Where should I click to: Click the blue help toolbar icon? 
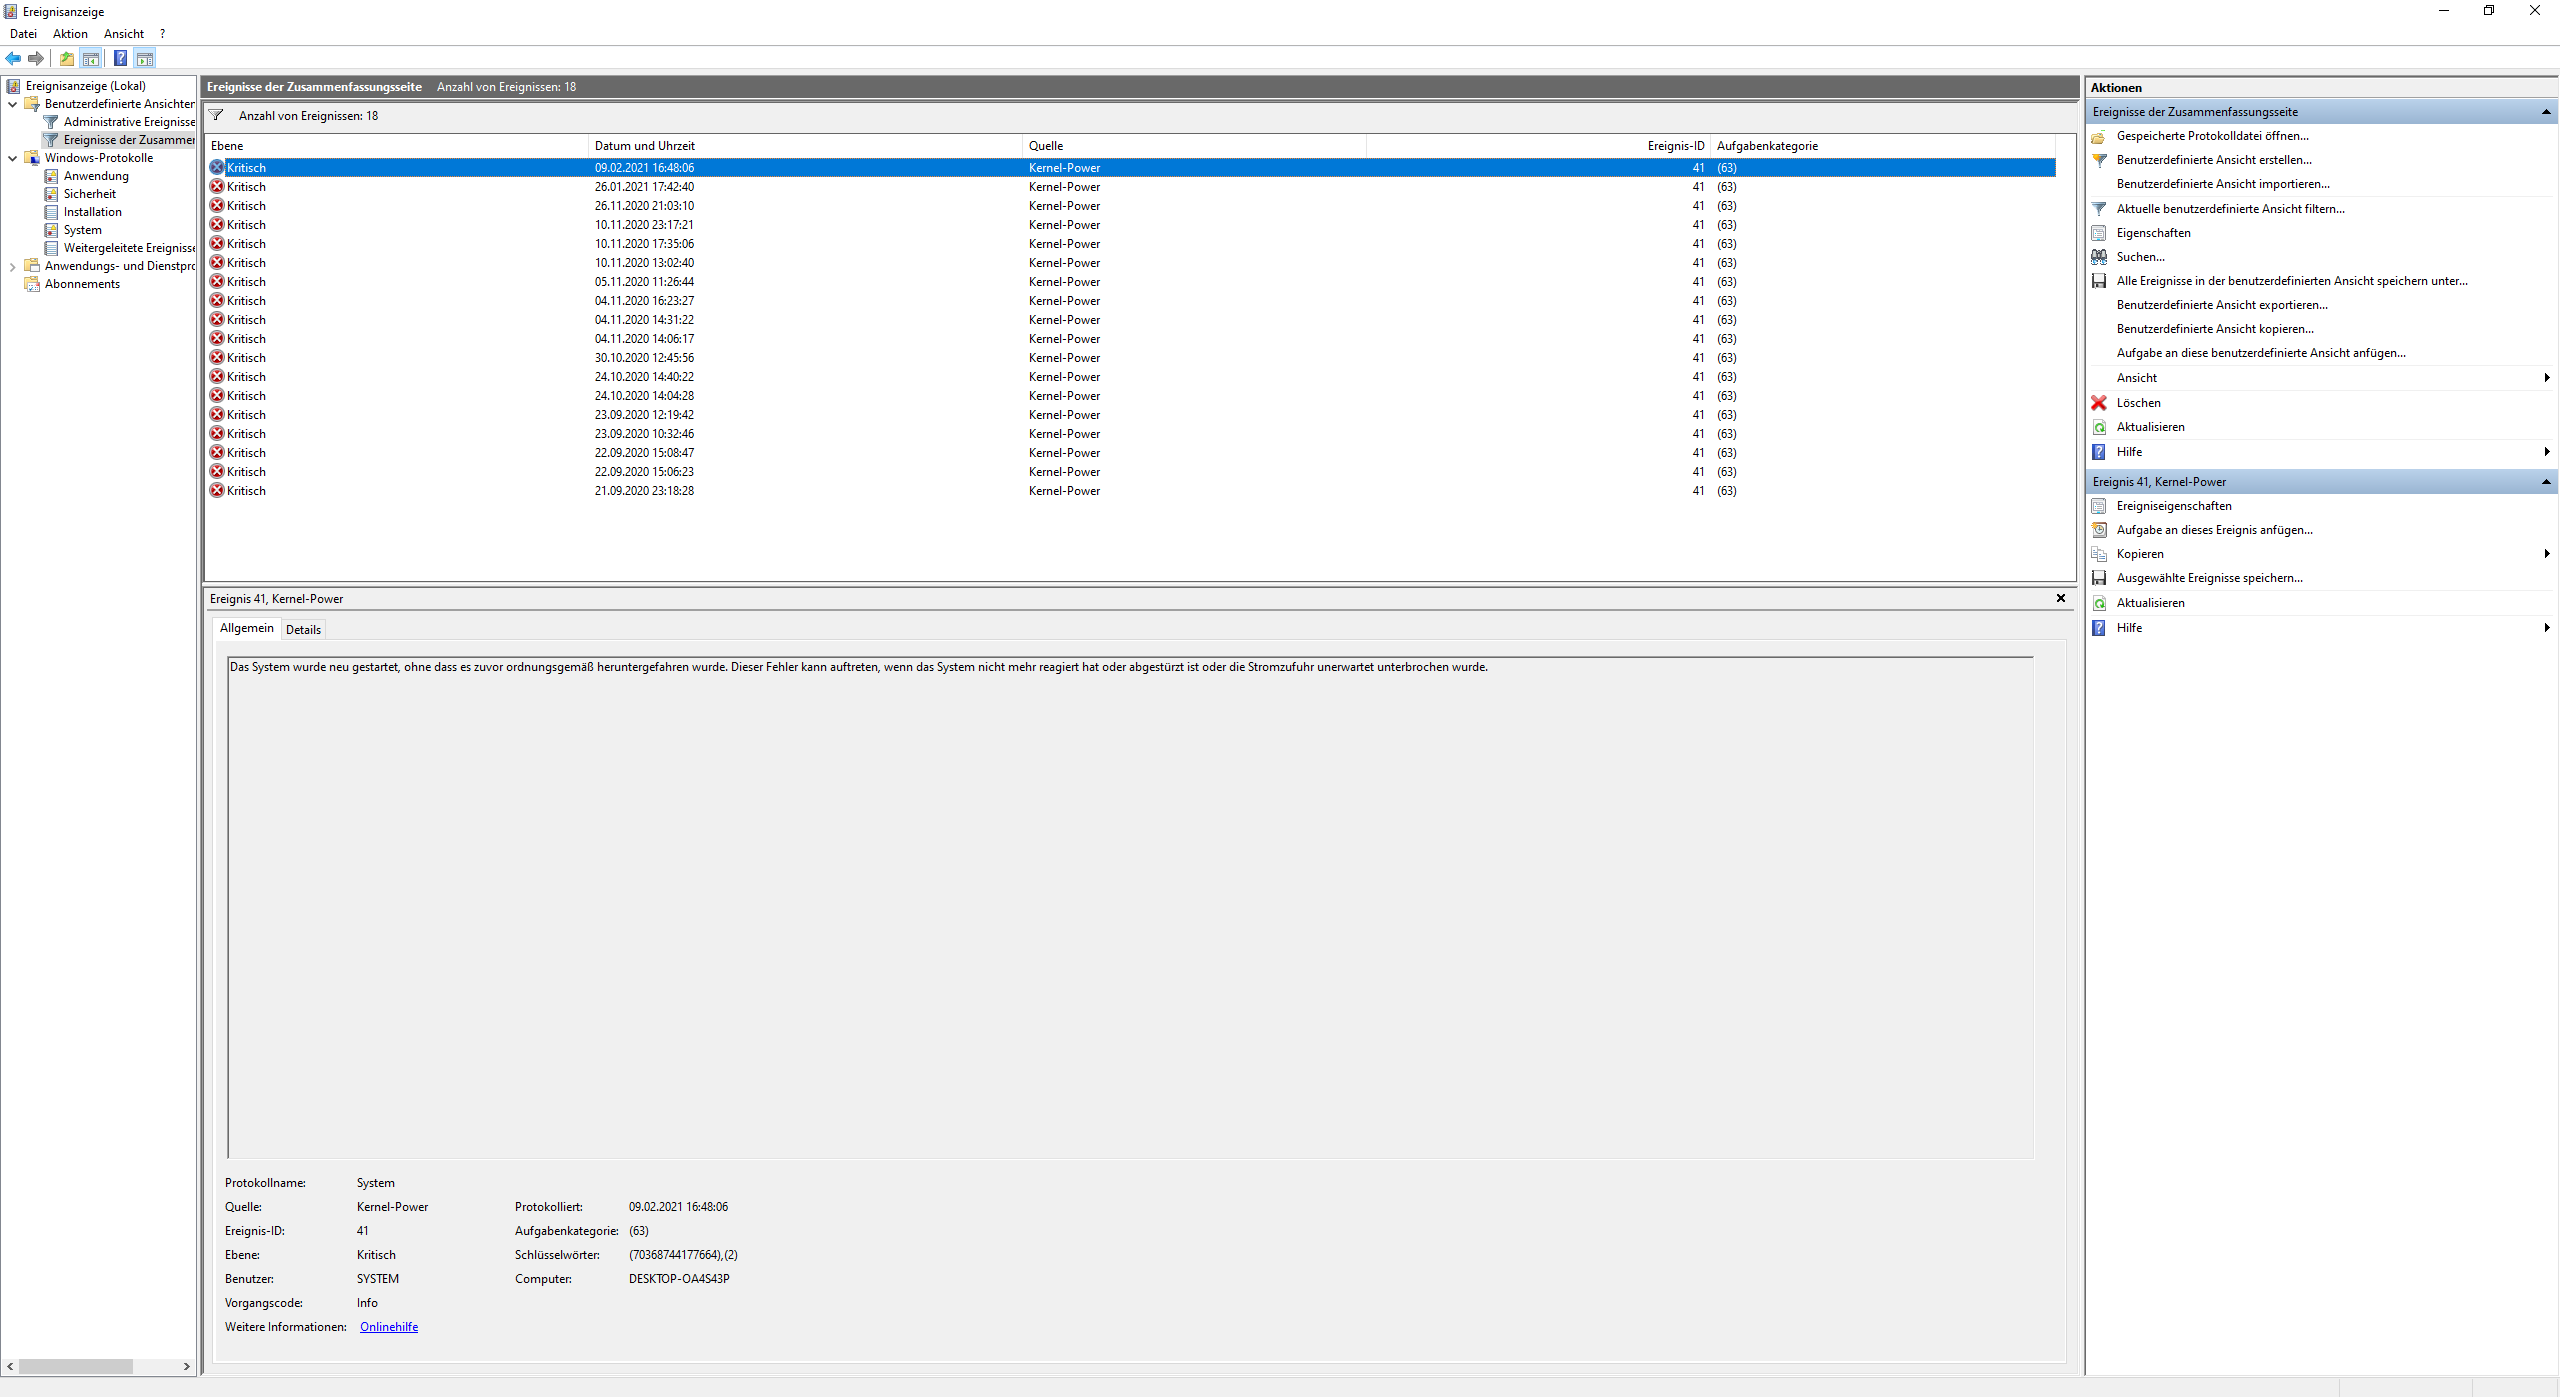(x=120, y=58)
